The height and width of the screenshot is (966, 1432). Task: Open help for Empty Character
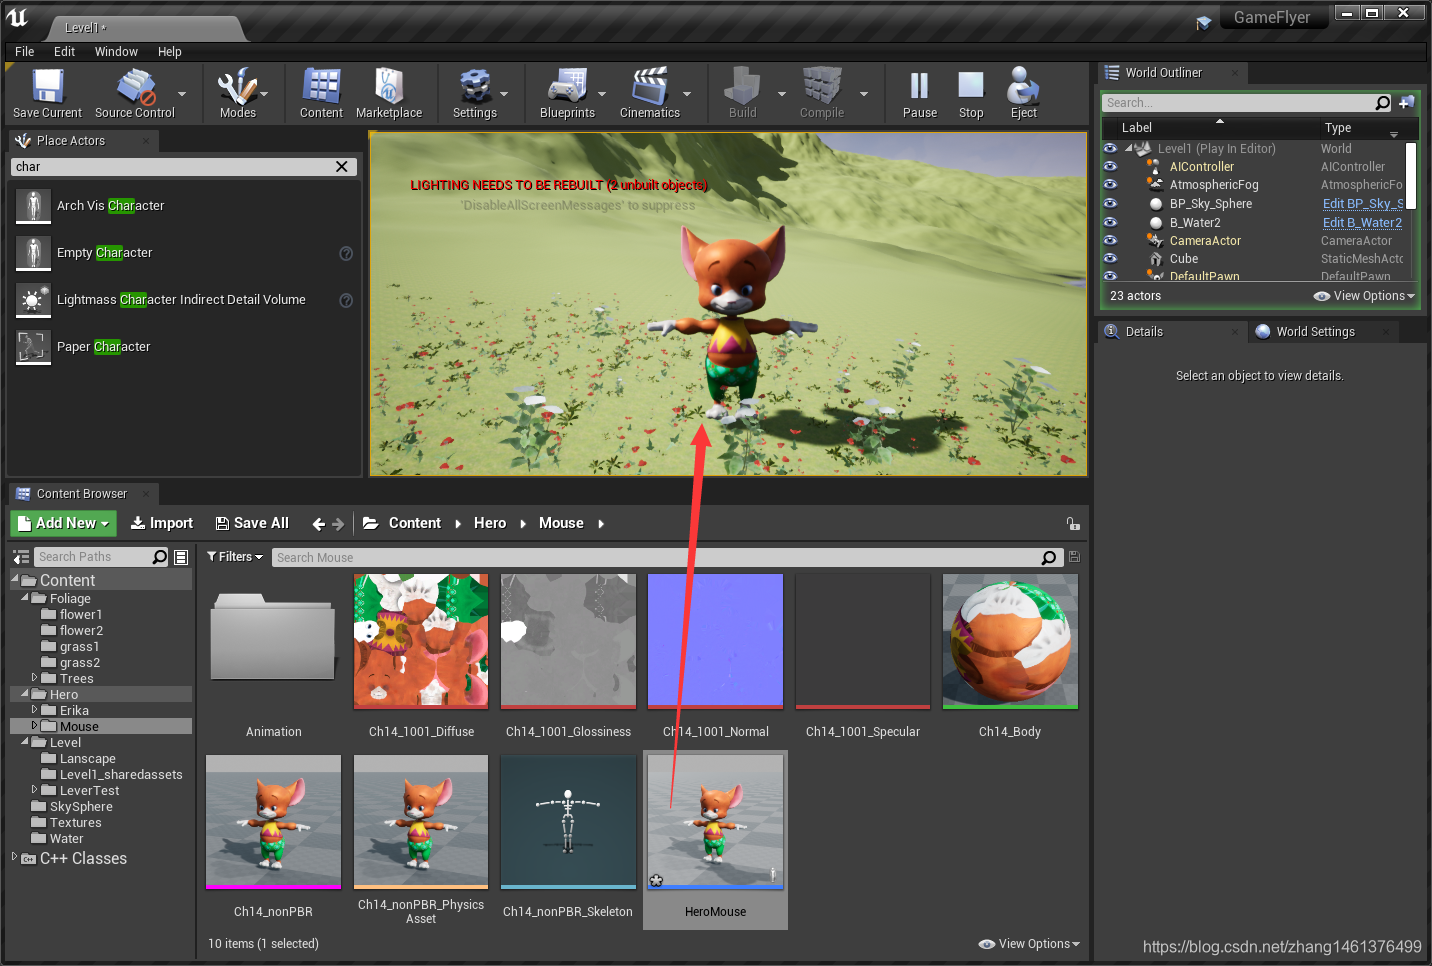346,253
